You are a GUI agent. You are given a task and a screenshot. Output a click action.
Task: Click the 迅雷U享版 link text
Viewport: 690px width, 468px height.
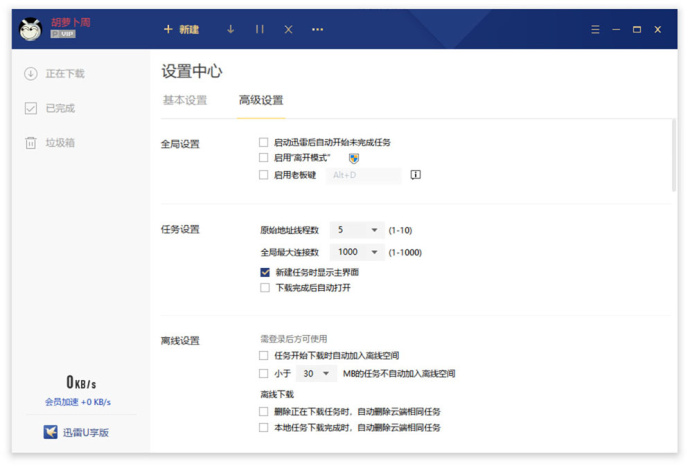[x=86, y=432]
